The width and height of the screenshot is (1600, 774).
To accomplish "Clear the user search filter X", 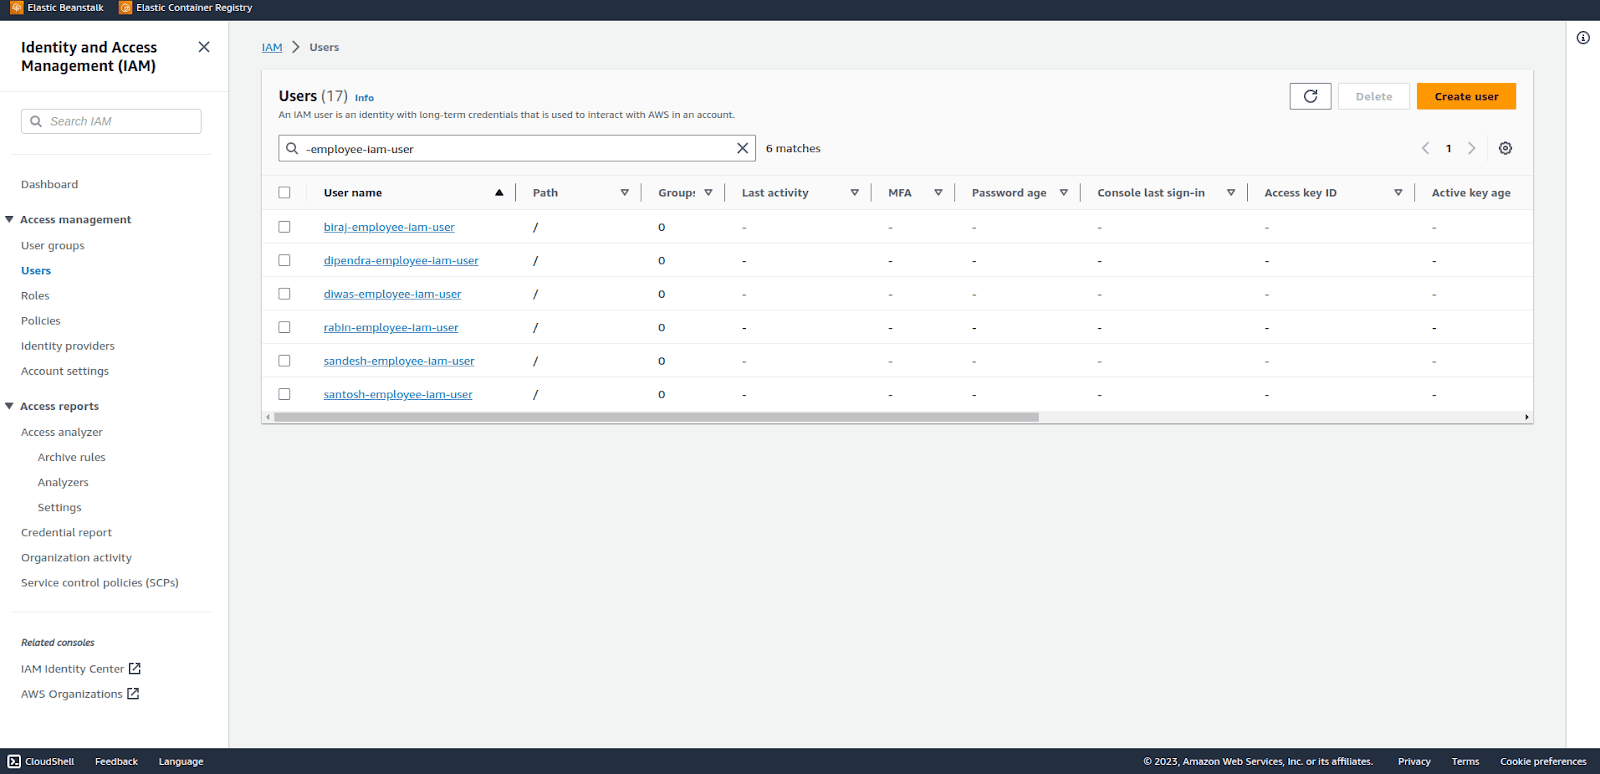I will coord(742,148).
